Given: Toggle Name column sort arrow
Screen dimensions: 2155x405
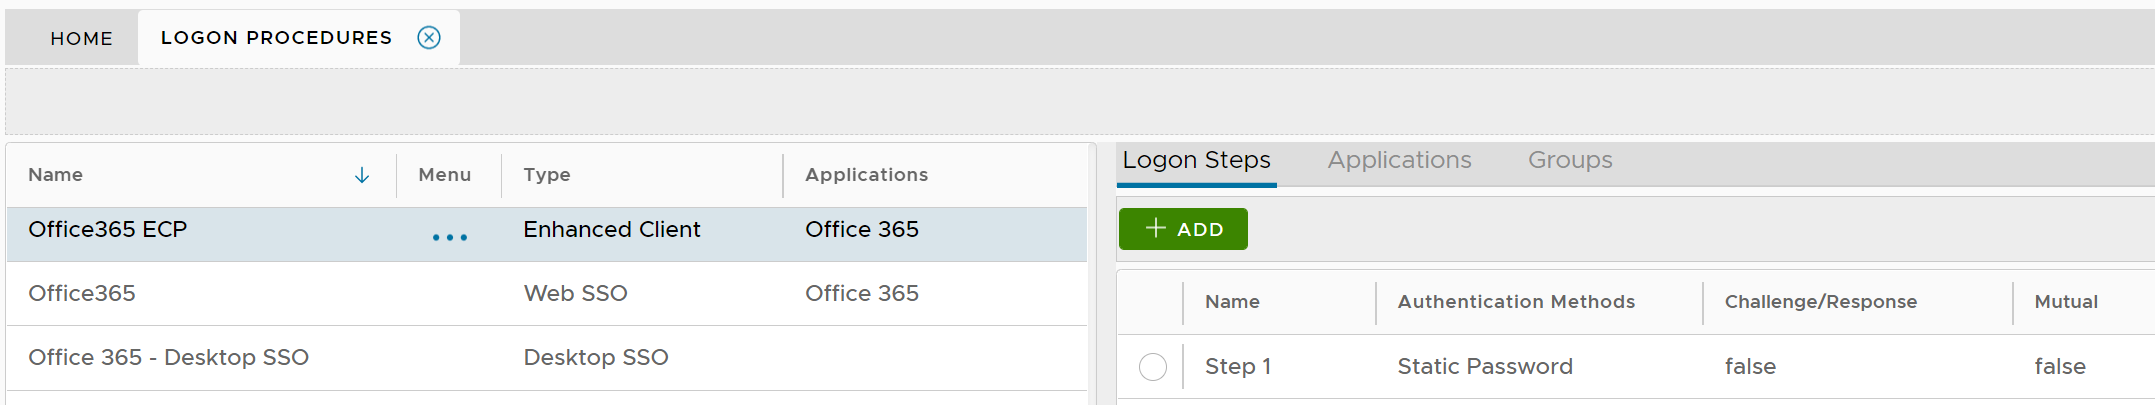Looking at the screenshot, I should [x=362, y=176].
